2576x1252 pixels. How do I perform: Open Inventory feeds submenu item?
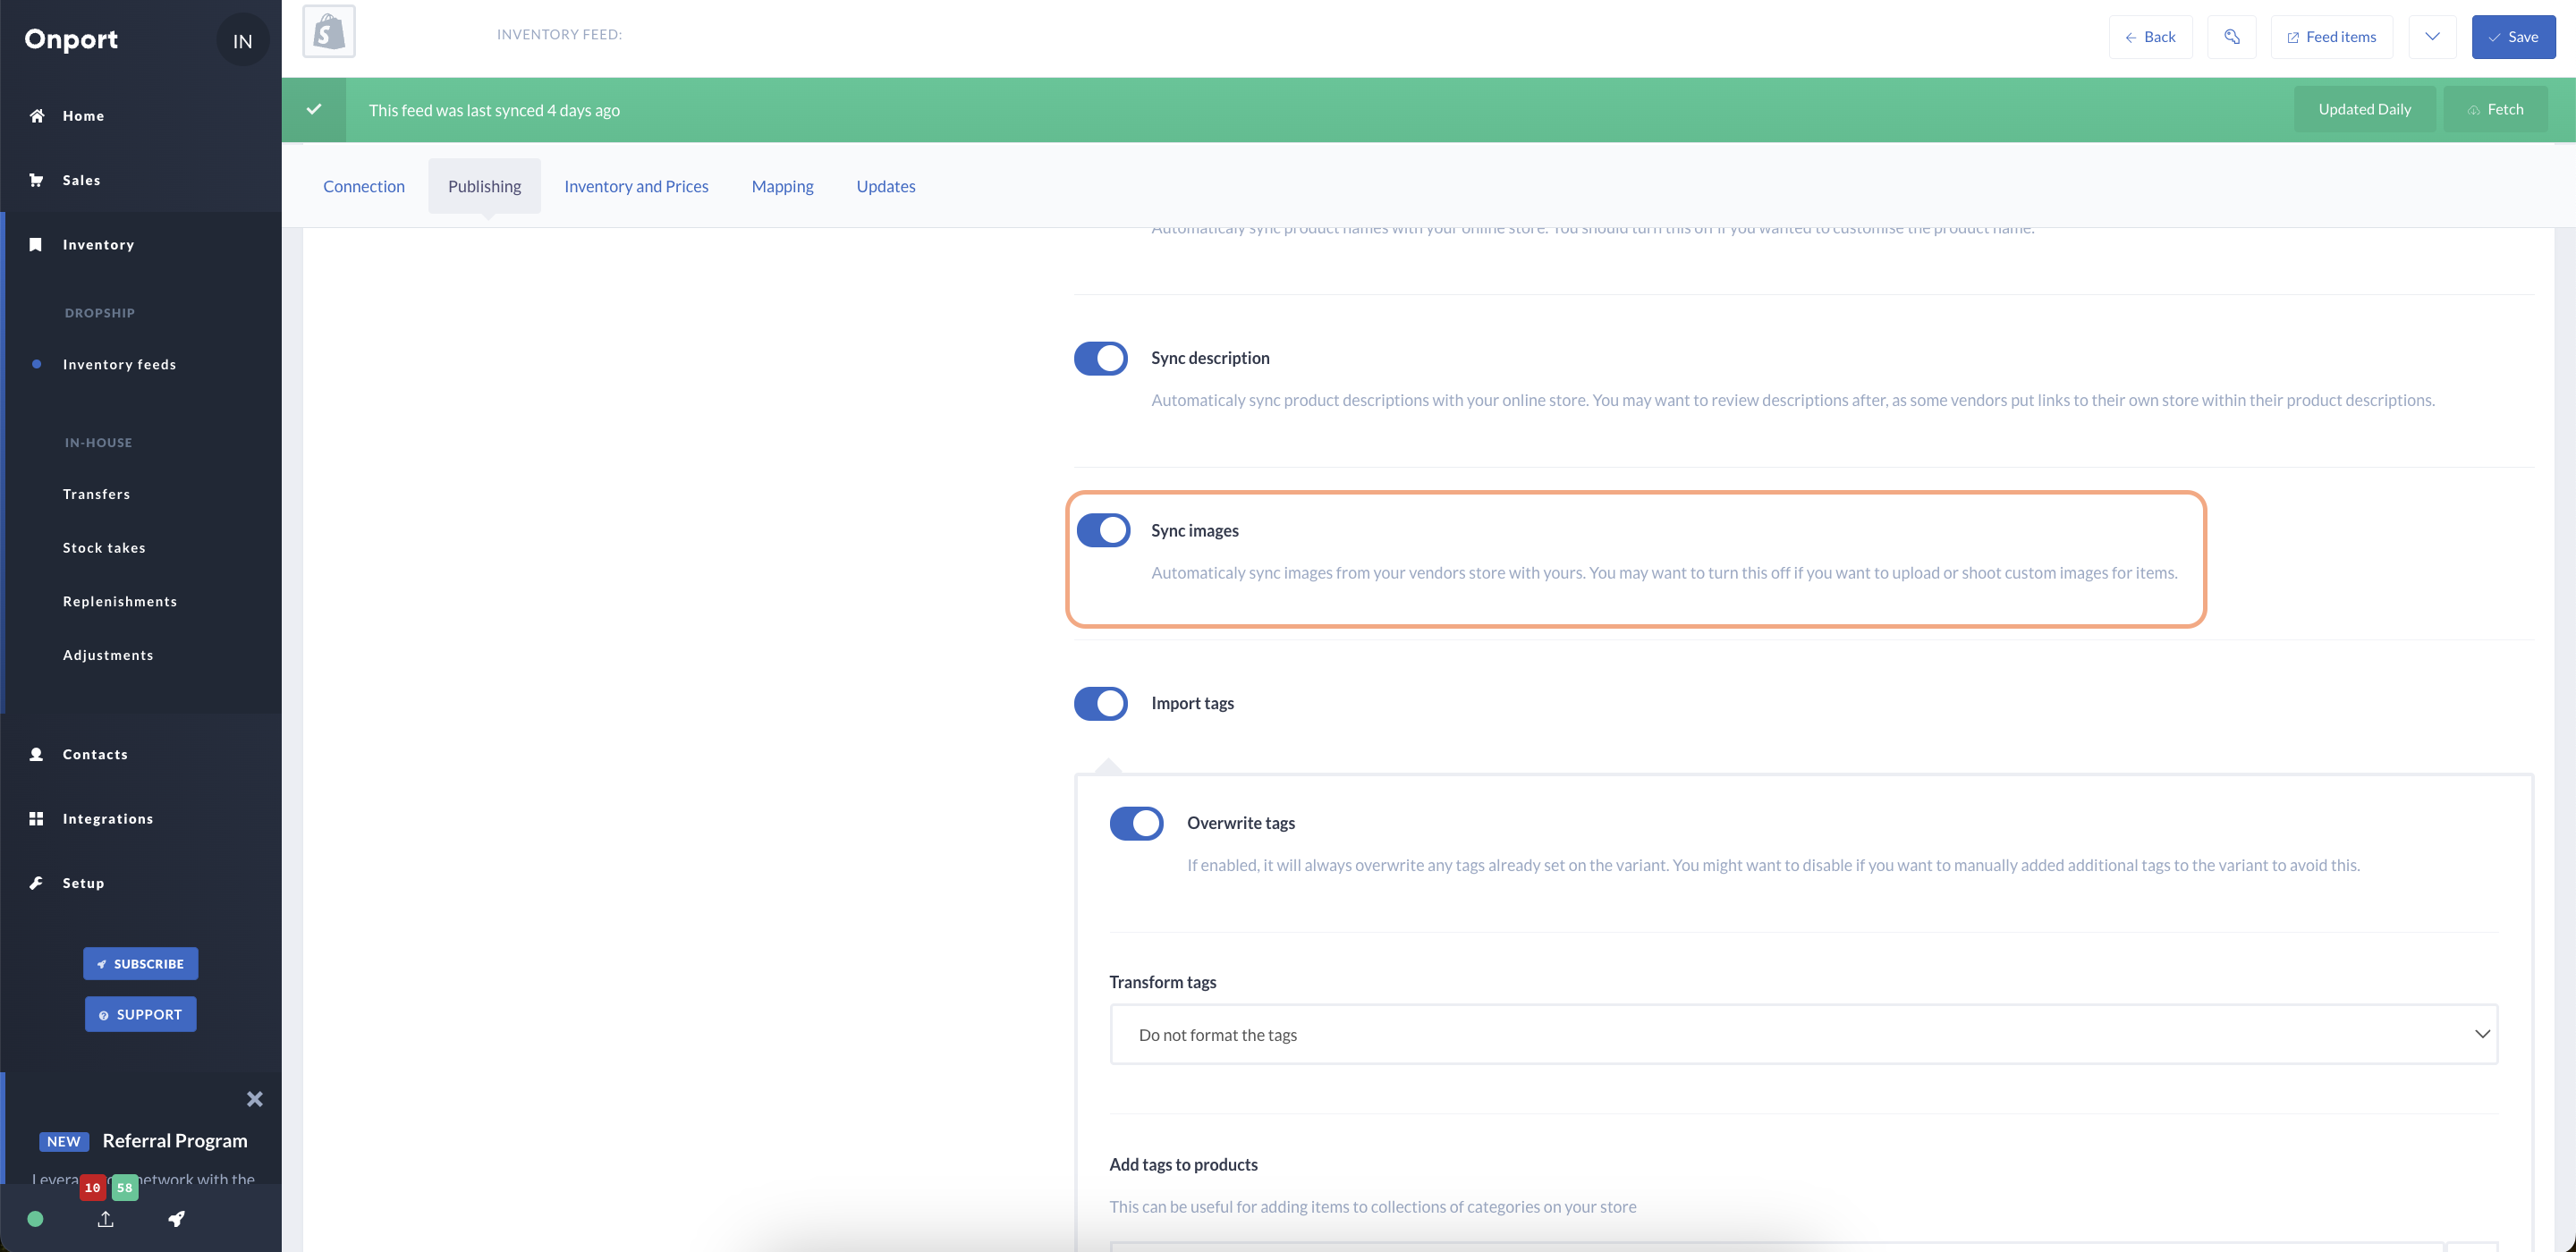pos(119,364)
